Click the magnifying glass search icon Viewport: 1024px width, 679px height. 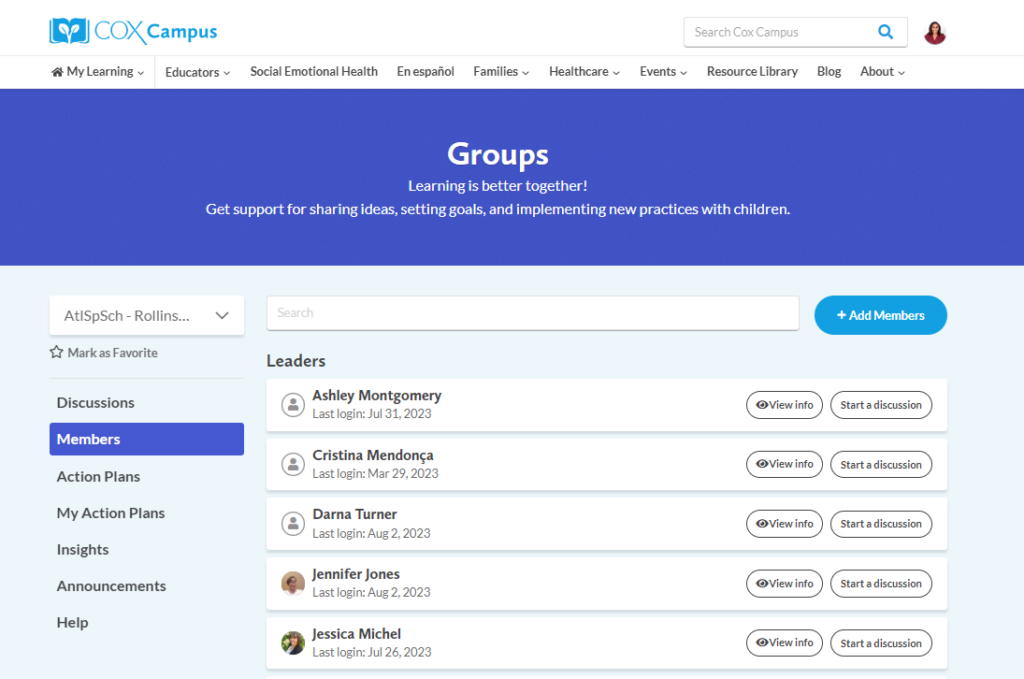[886, 32]
